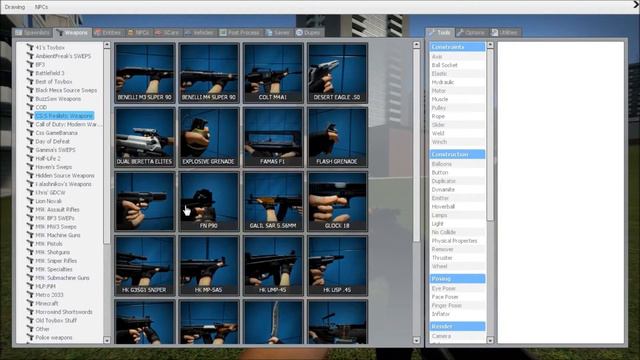Image resolution: width=640 pixels, height=360 pixels.
Task: Click category list scroll-down arrow
Action: [107, 340]
